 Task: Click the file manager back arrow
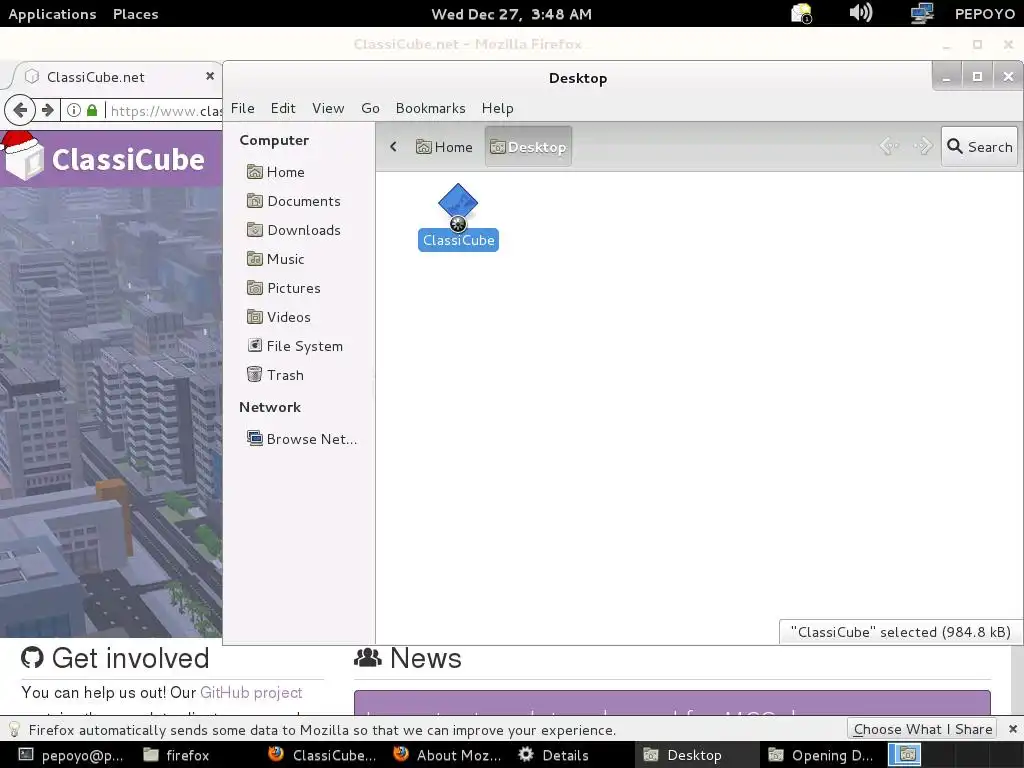(x=889, y=146)
